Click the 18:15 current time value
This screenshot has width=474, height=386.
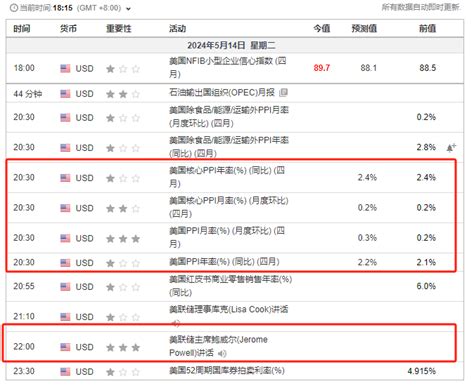click(63, 8)
